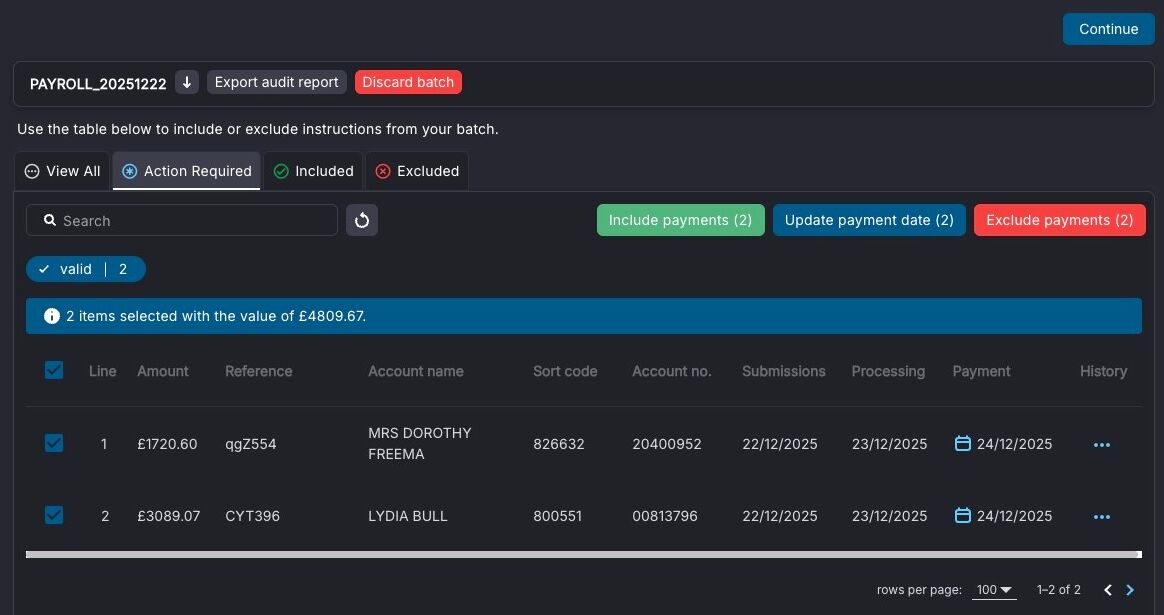Click the Account name column header
Image resolution: width=1164 pixels, height=615 pixels.
pyautogui.click(x=416, y=371)
